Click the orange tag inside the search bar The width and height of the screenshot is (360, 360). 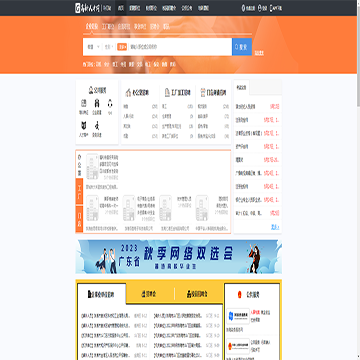[x=122, y=47]
